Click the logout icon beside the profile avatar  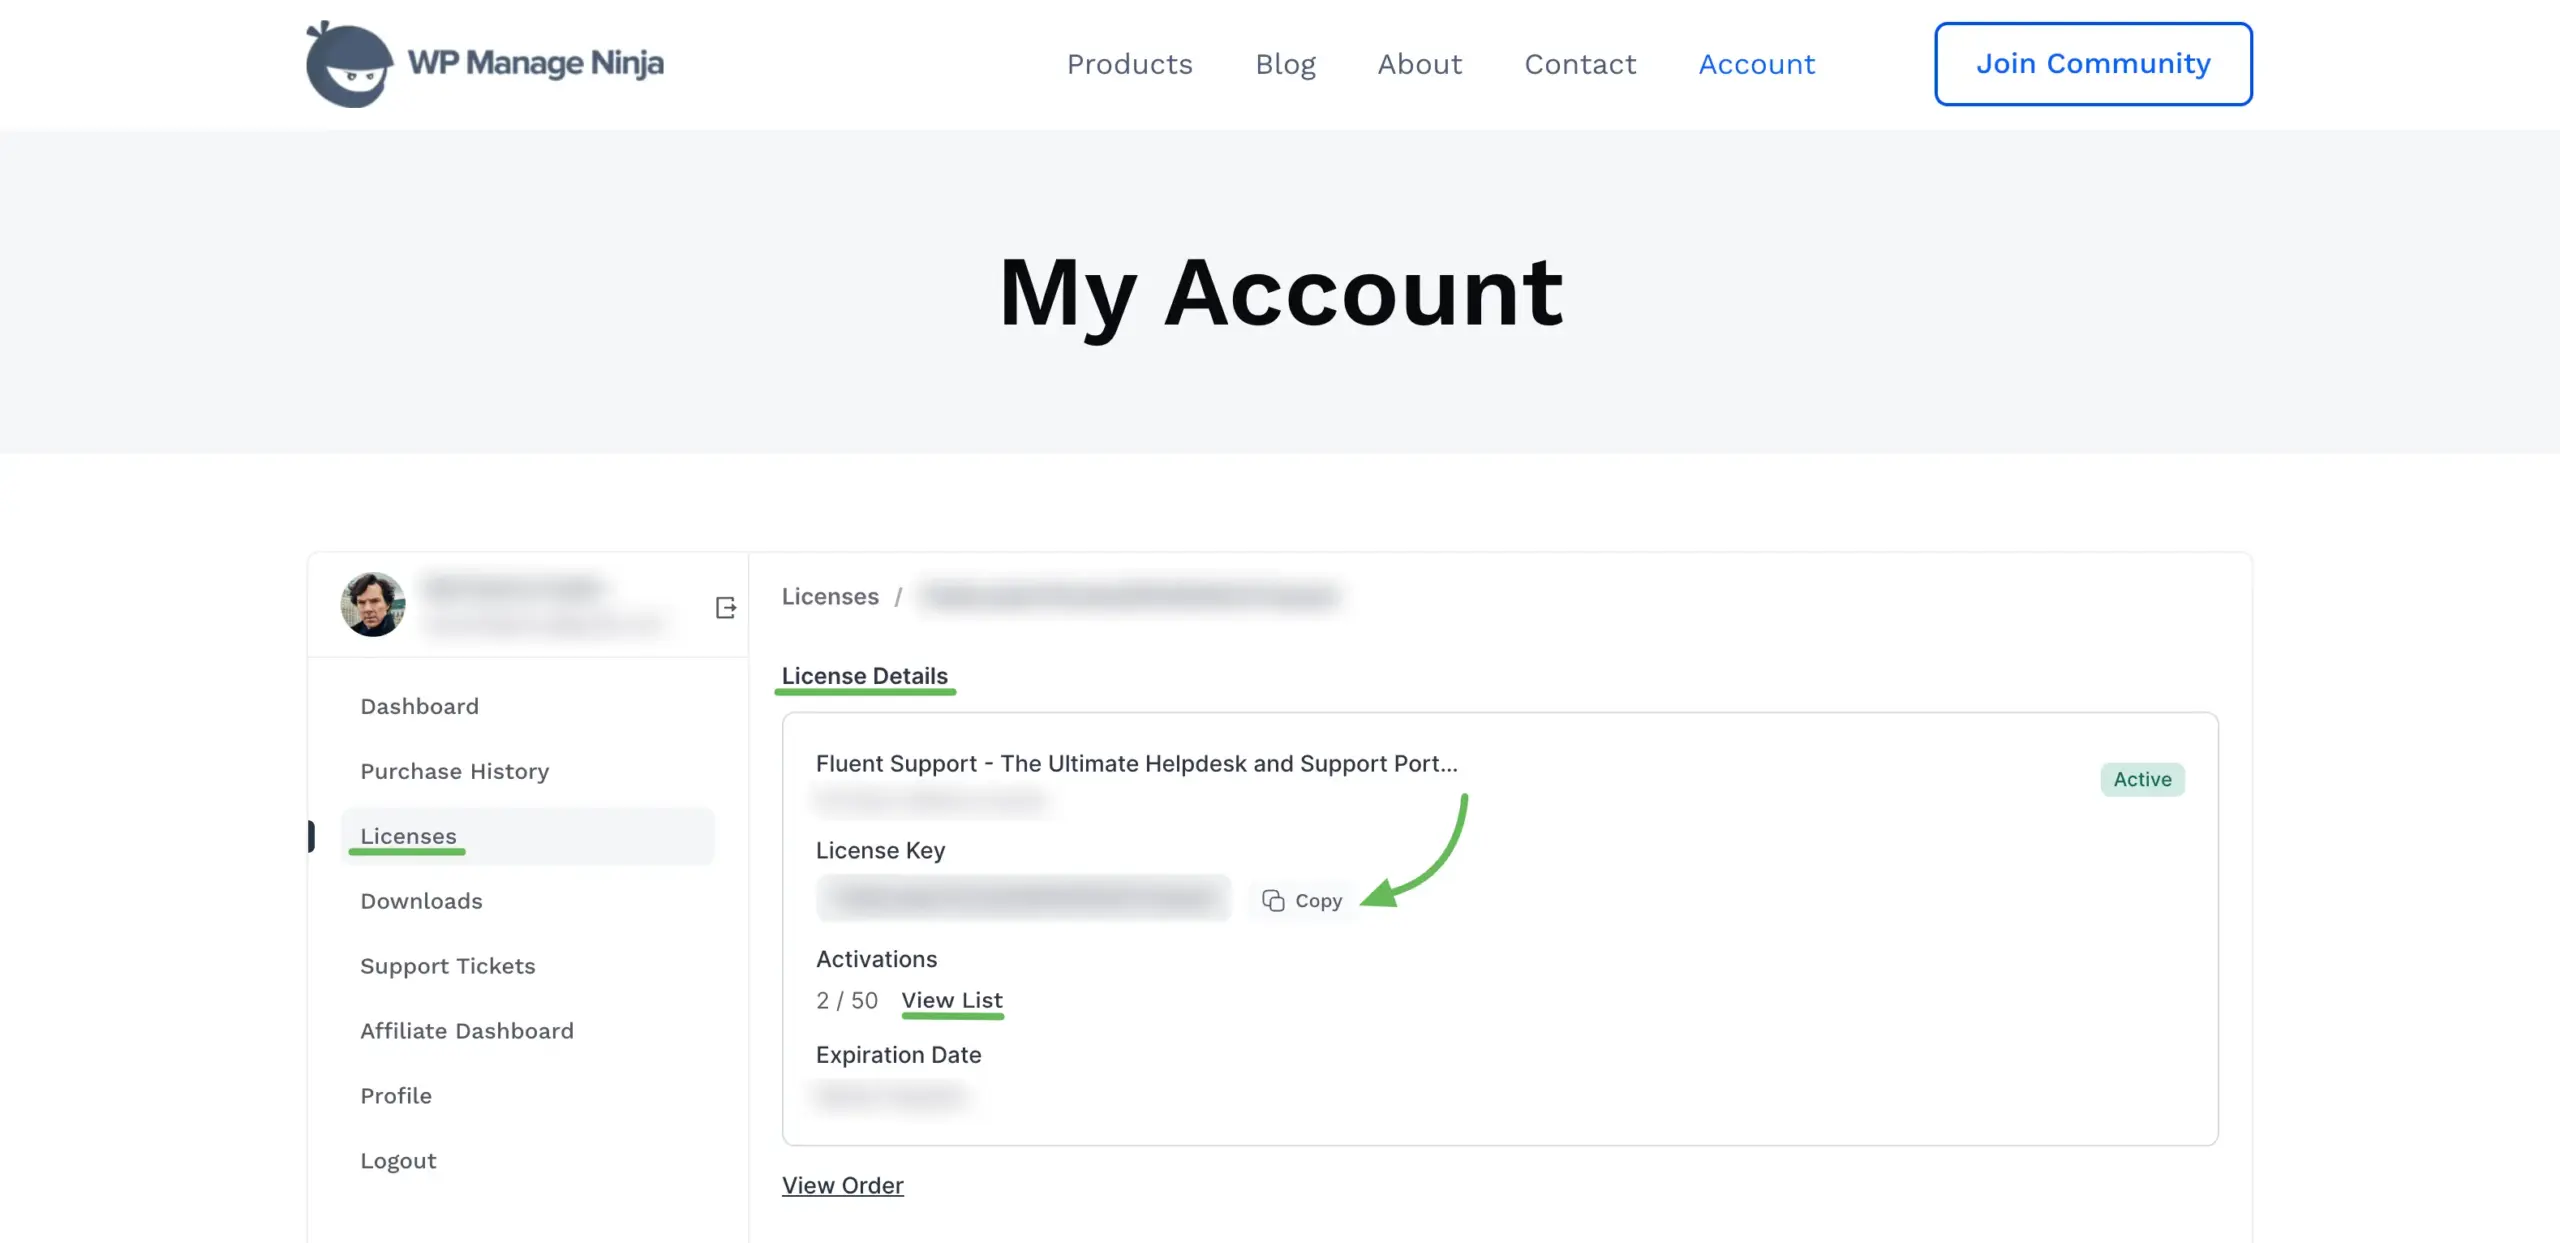point(726,605)
